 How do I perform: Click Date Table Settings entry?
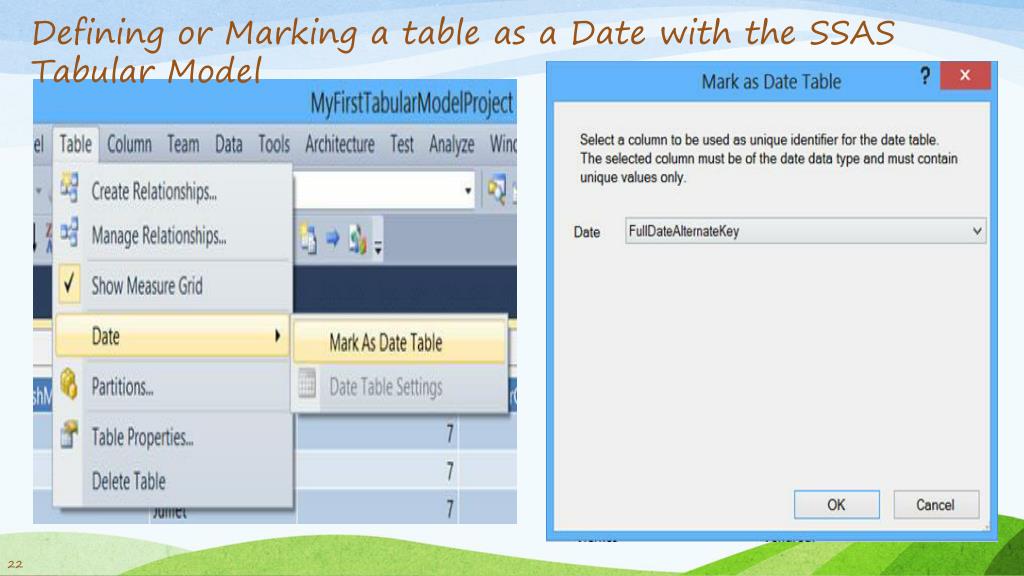pyautogui.click(x=400, y=387)
